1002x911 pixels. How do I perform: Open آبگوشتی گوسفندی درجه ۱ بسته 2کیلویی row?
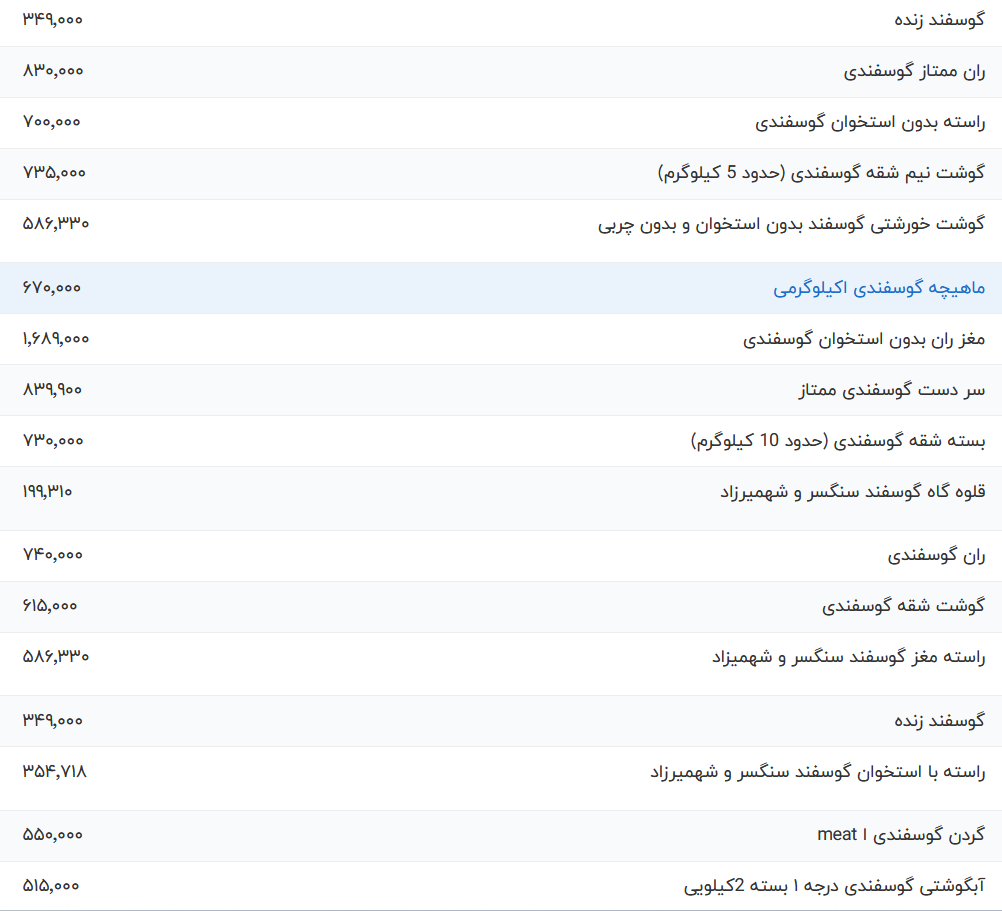(x=840, y=884)
